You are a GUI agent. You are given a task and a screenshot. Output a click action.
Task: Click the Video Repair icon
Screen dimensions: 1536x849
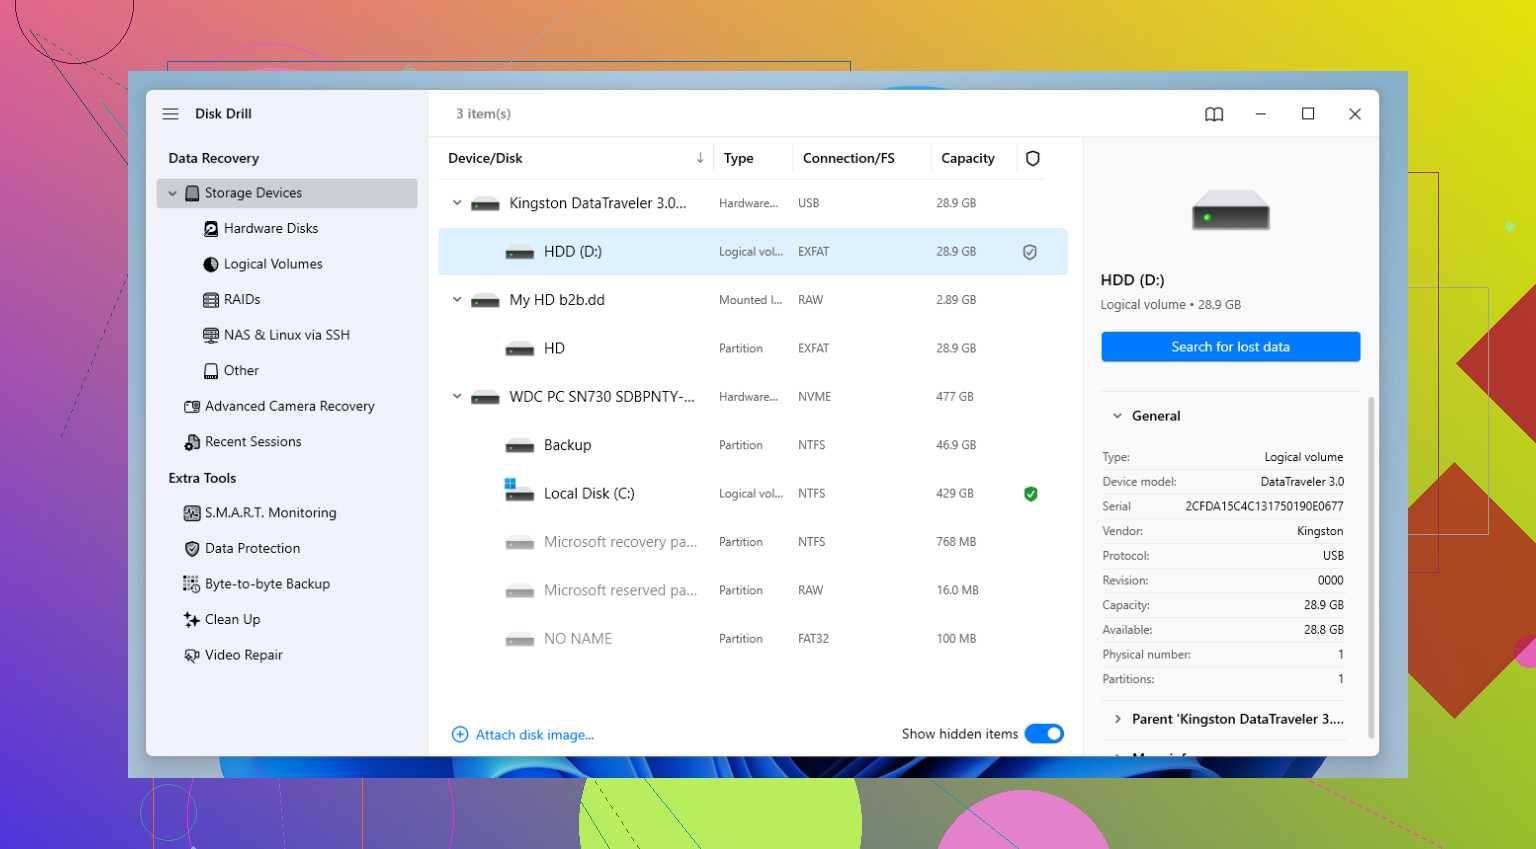click(192, 655)
